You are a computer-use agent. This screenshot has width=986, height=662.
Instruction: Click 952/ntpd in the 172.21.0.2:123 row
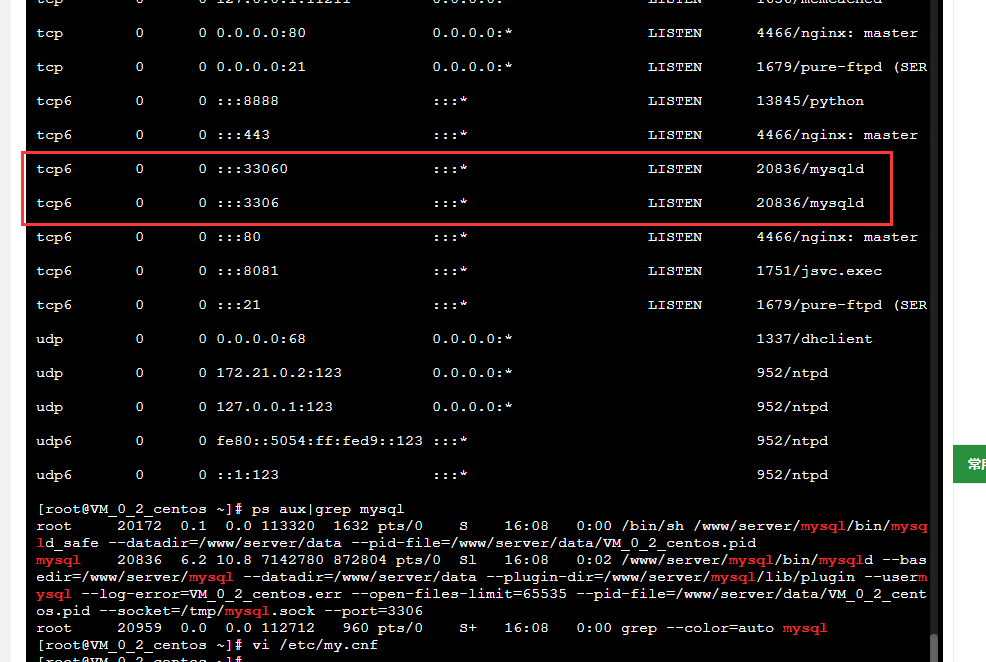click(x=792, y=372)
